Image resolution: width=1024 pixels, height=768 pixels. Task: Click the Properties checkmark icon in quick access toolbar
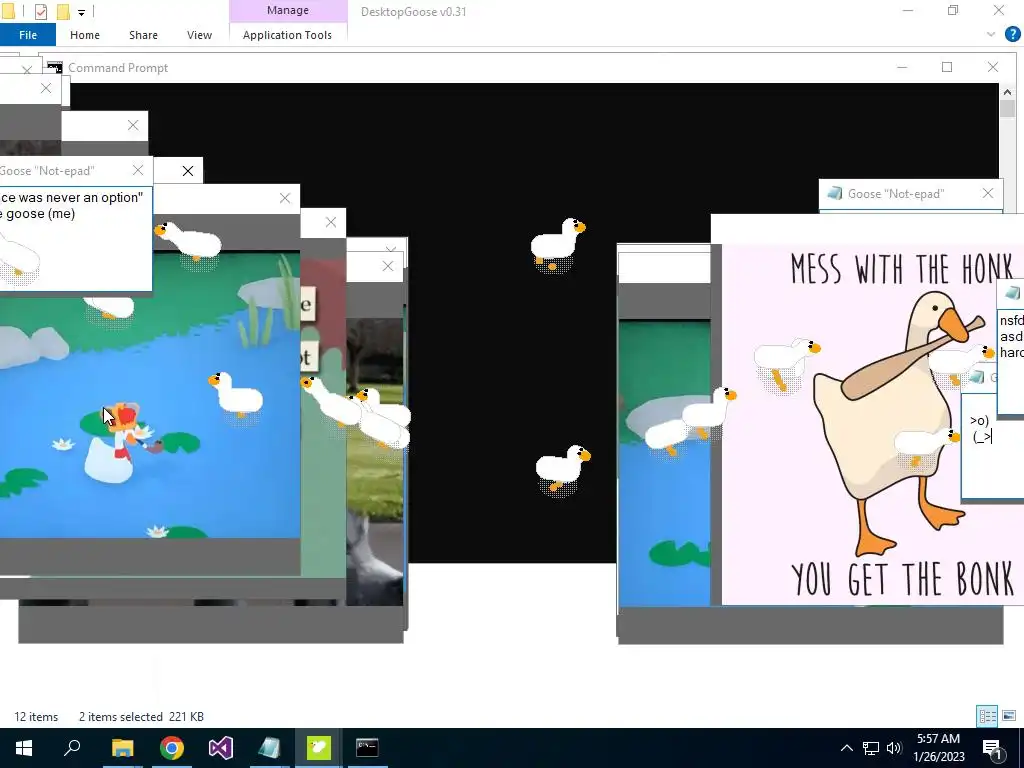40,11
